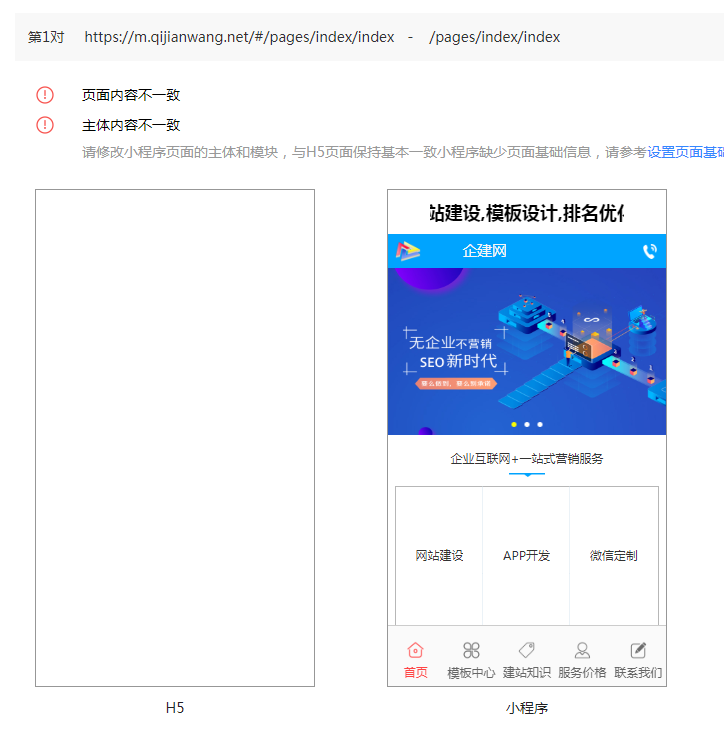Click the SEO新时代 banner image
Viewport: 724px width, 735px height.
[527, 352]
